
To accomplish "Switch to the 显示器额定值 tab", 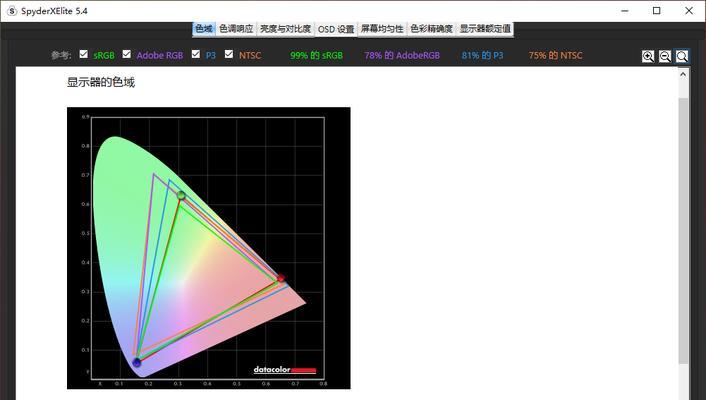I will pos(485,29).
